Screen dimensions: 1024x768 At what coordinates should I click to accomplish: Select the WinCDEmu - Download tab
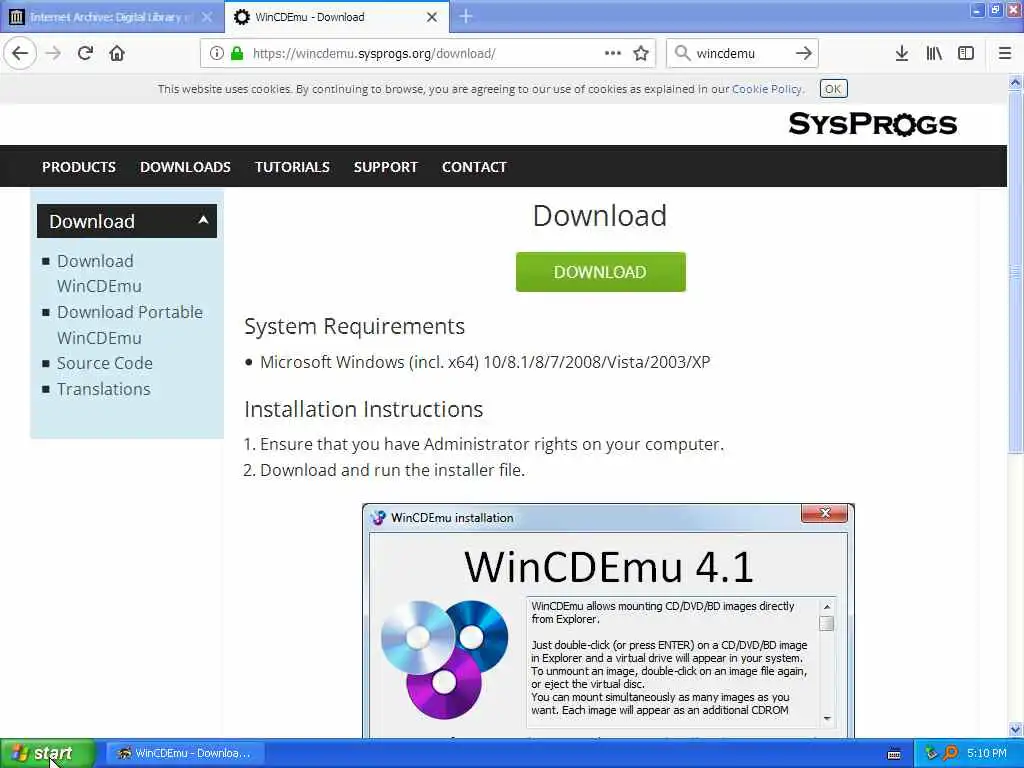(x=336, y=17)
